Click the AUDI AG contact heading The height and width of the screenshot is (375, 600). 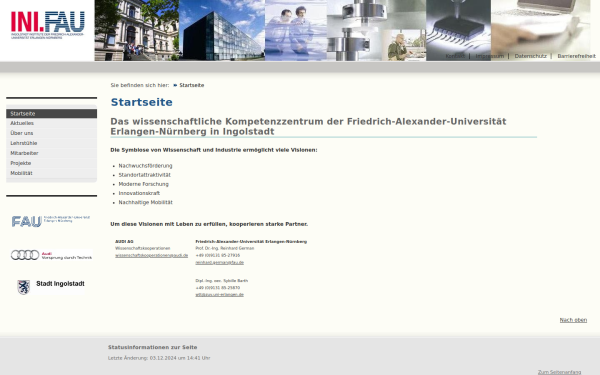pyautogui.click(x=124, y=241)
